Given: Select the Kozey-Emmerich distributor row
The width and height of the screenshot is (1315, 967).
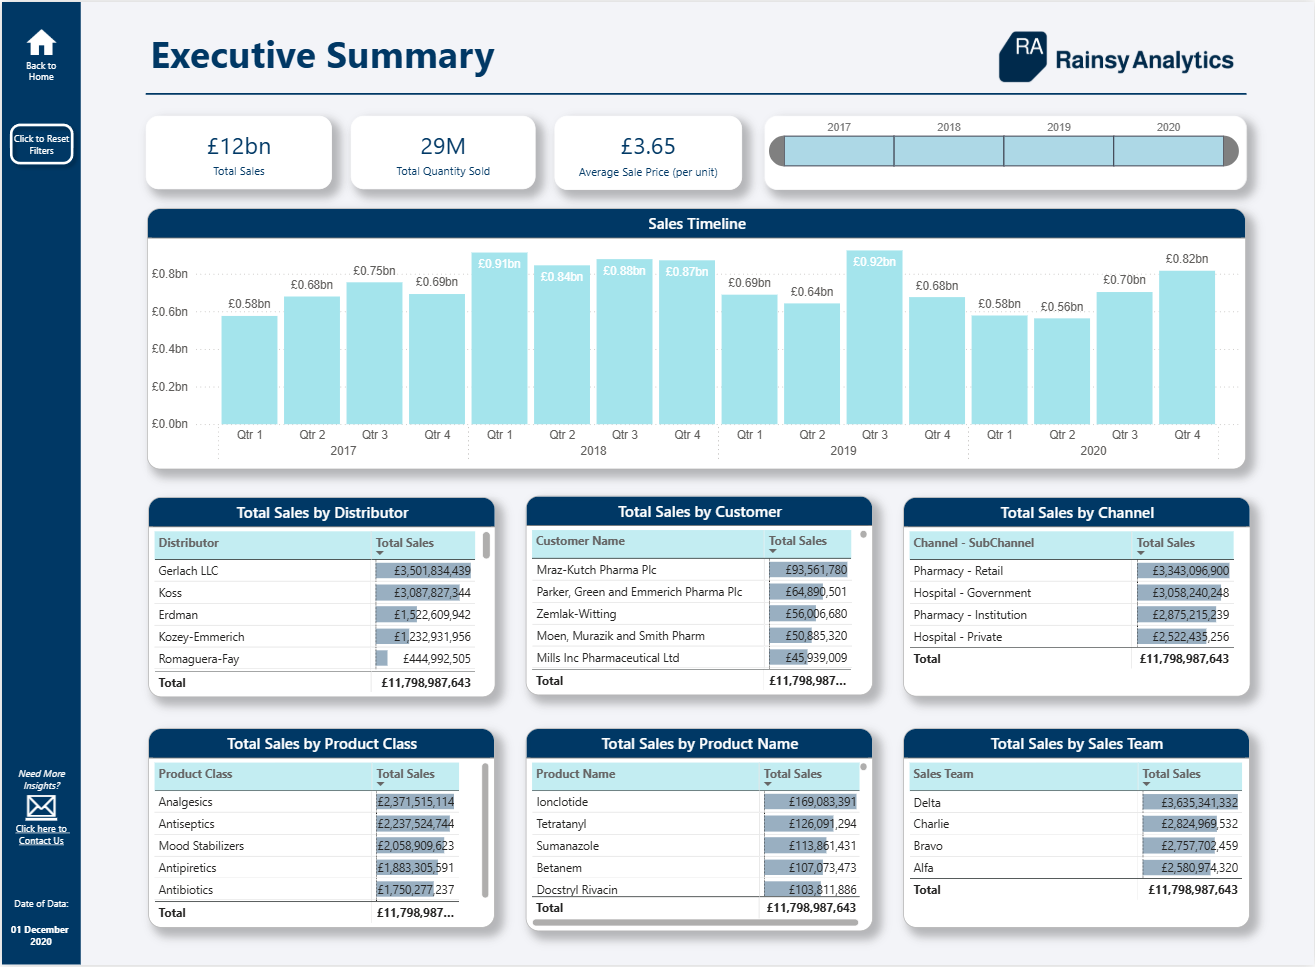Looking at the screenshot, I should click(314, 637).
